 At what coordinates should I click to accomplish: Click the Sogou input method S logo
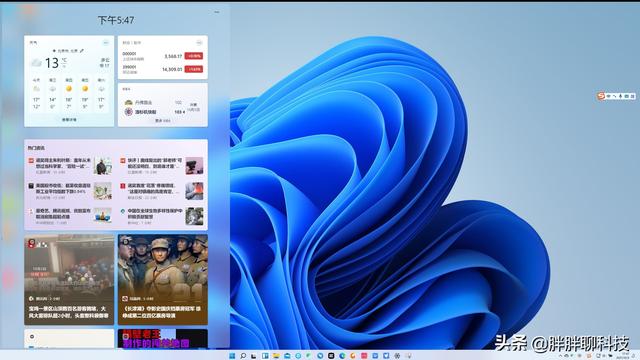601,96
